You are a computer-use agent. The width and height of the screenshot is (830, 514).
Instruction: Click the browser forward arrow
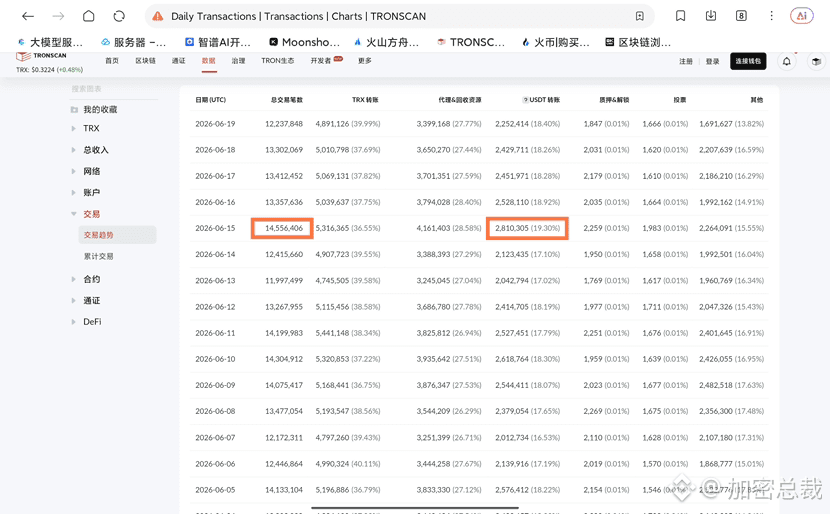[x=58, y=16]
